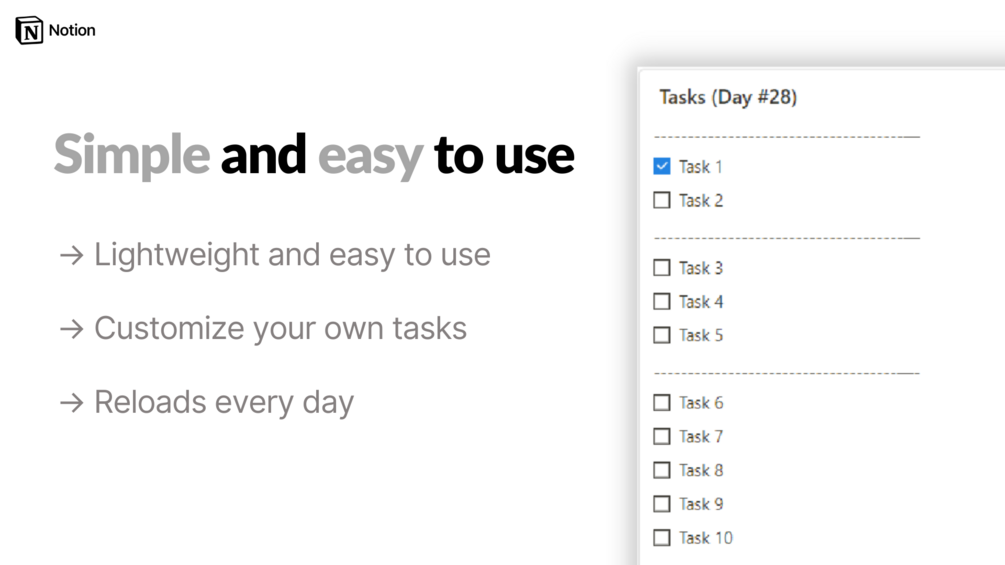This screenshot has width=1005, height=565.
Task: Check the Task 2 checkbox
Action: (662, 200)
